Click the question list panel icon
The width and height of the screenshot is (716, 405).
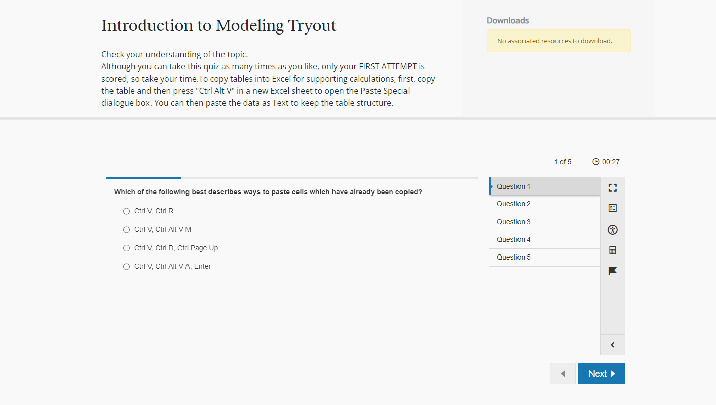click(x=612, y=208)
